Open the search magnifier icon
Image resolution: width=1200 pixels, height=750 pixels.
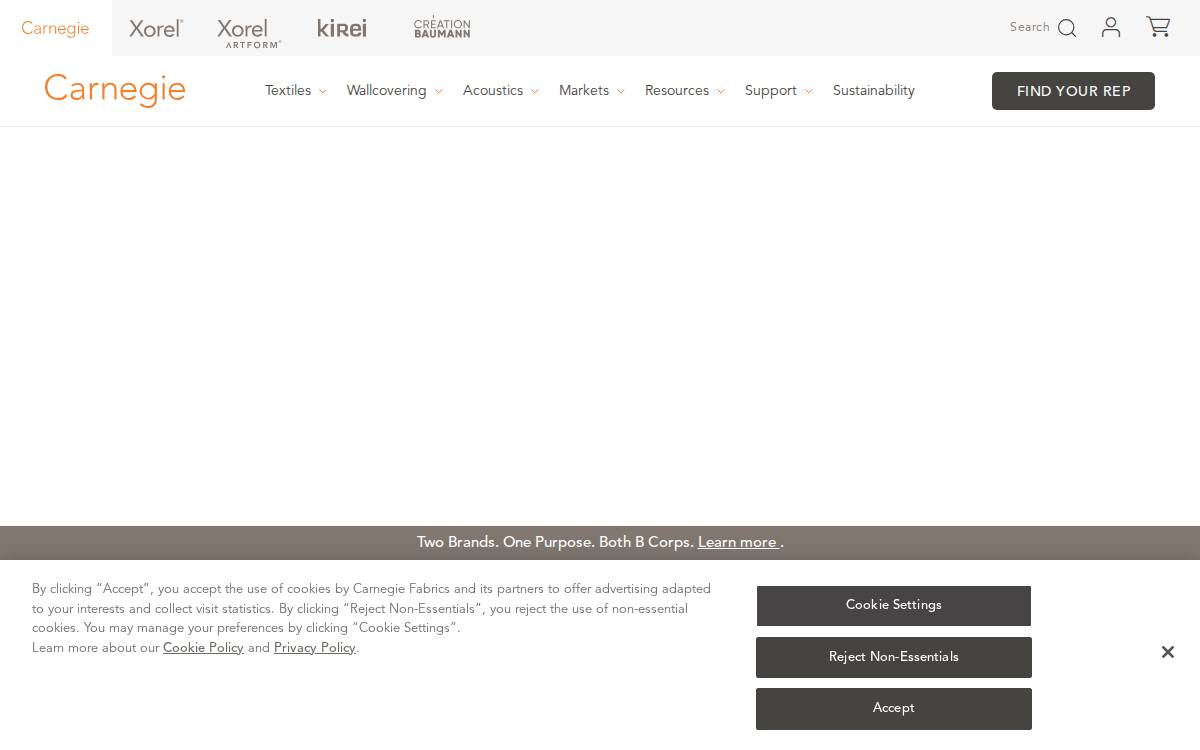pyautogui.click(x=1067, y=28)
